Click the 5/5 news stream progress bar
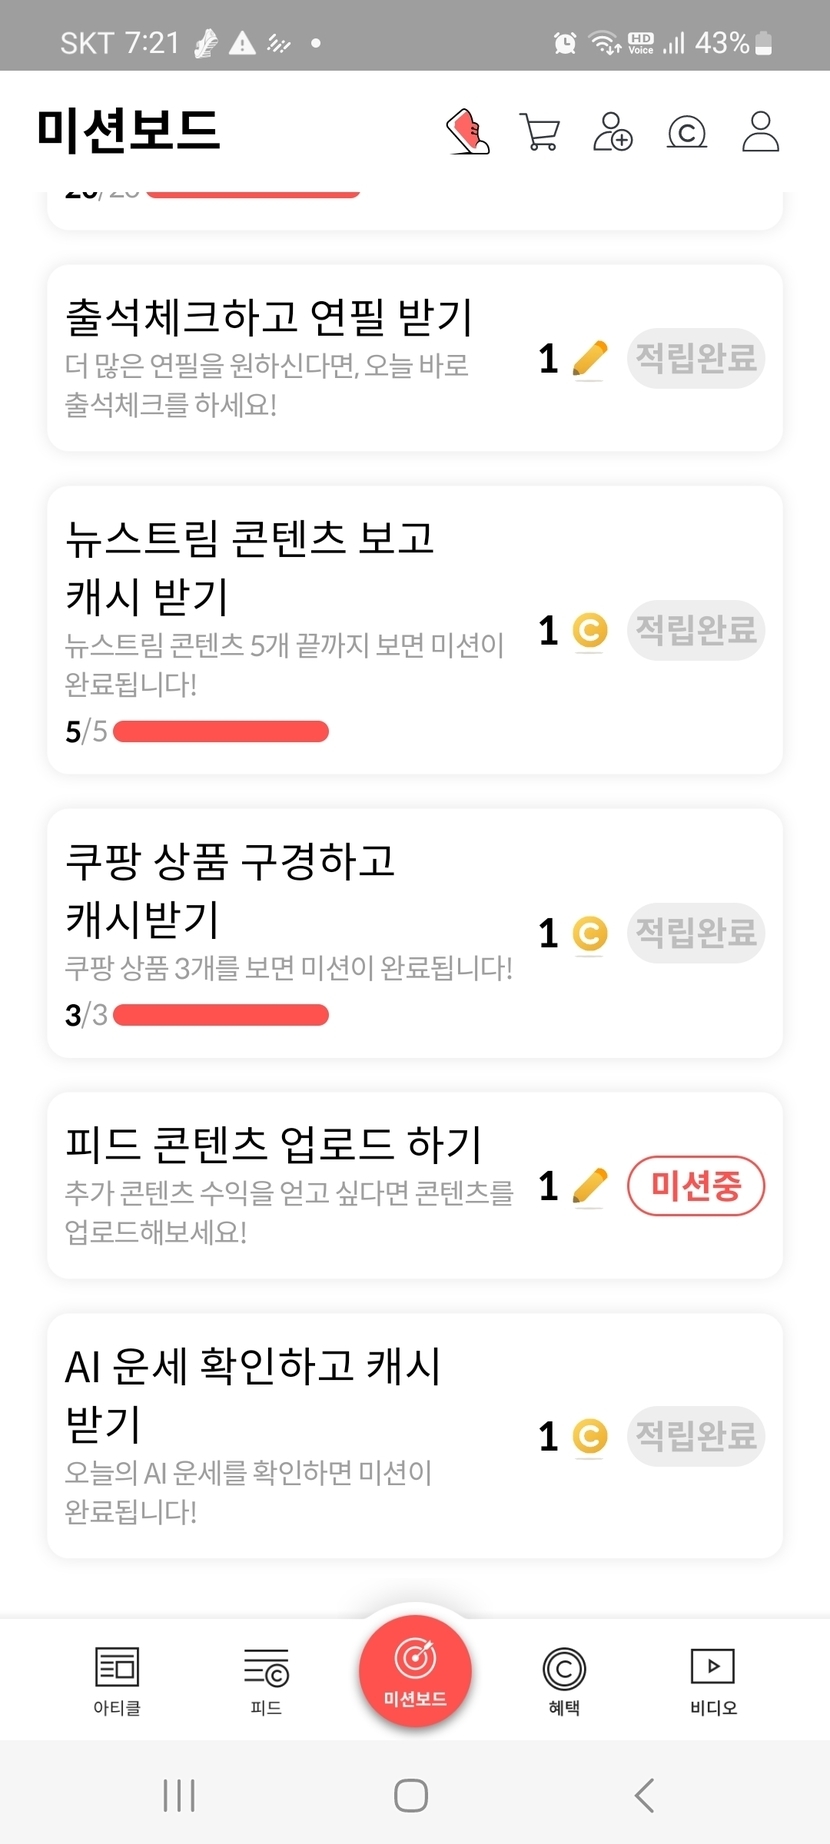830x1844 pixels. tap(221, 732)
